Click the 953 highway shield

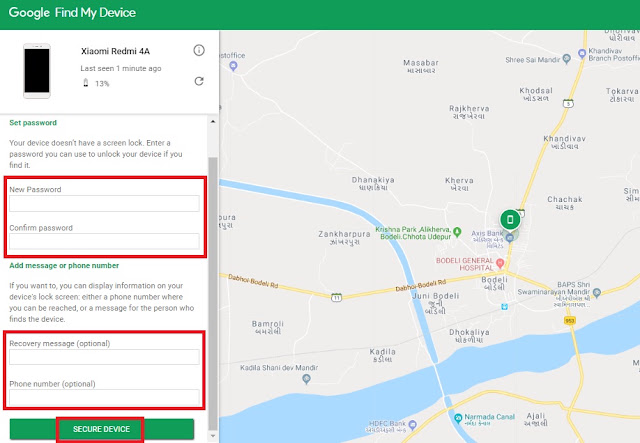(570, 321)
